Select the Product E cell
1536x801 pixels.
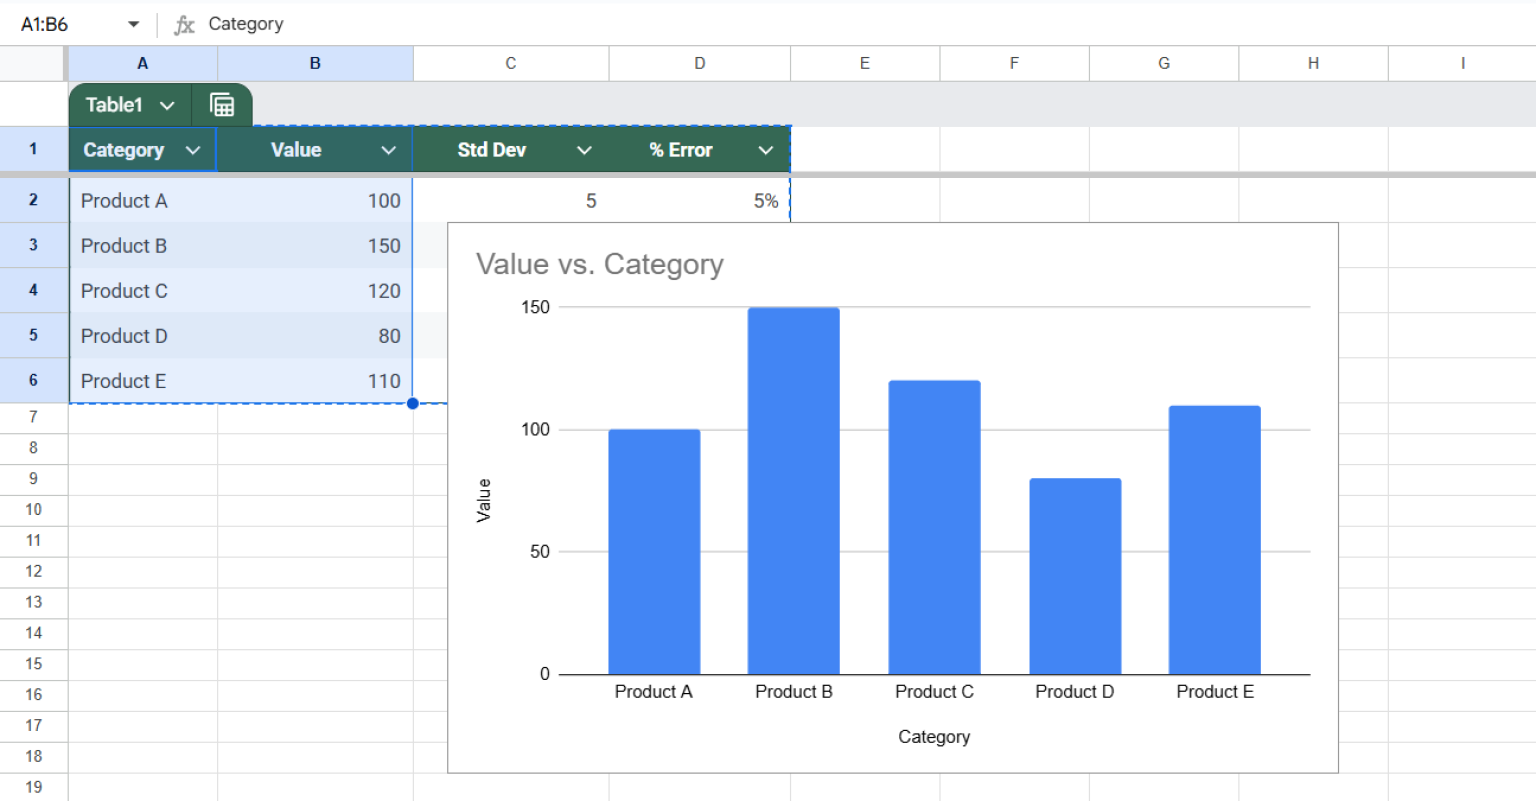pos(124,381)
